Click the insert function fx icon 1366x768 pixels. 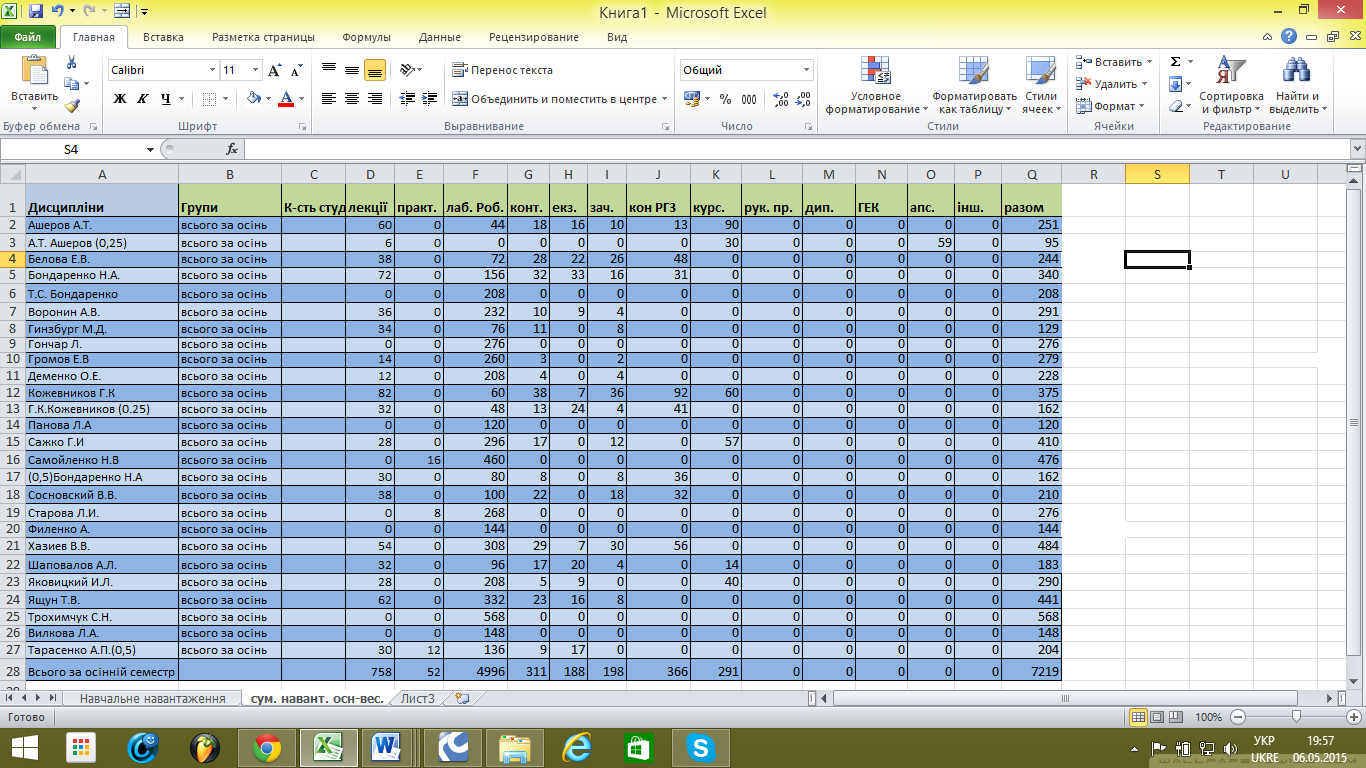[232, 149]
